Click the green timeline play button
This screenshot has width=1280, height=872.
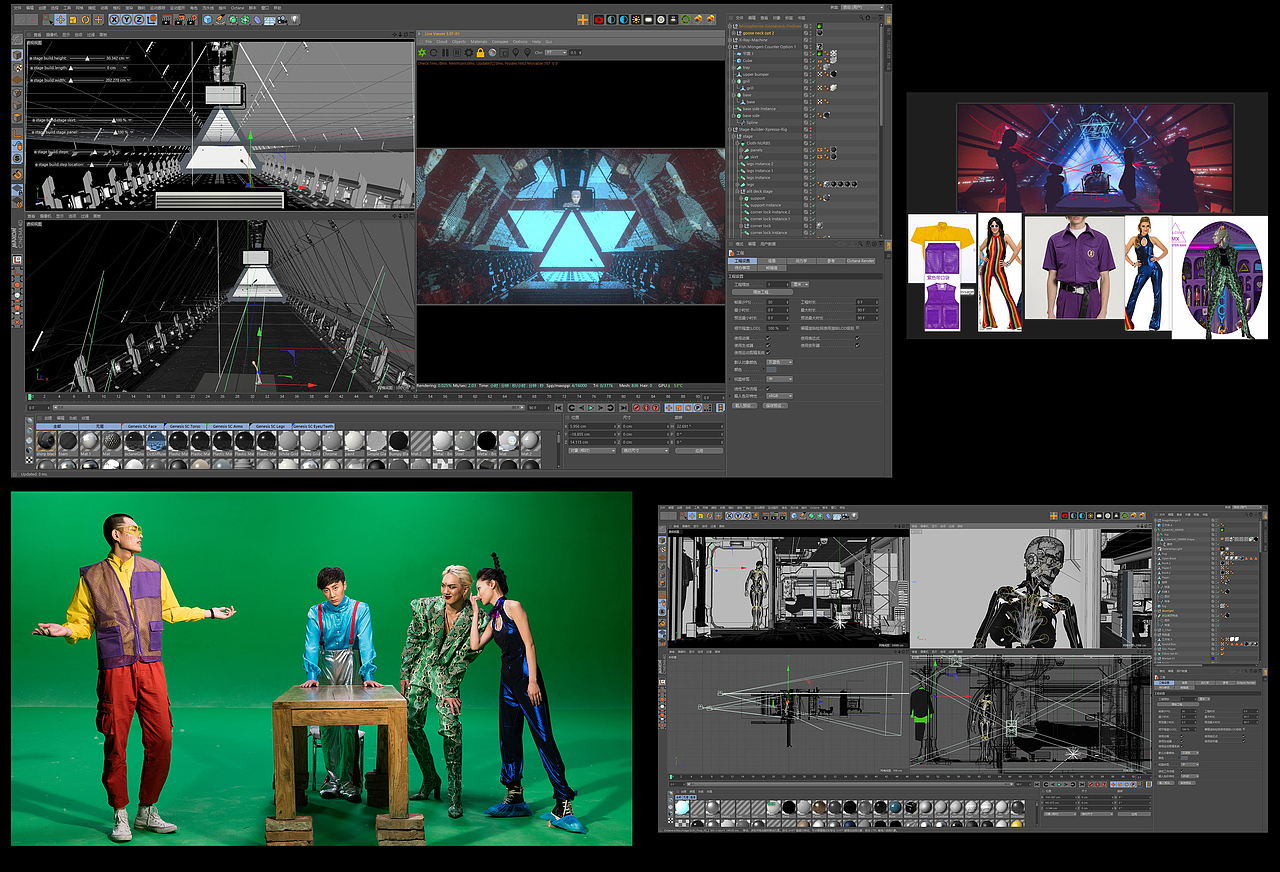589,408
